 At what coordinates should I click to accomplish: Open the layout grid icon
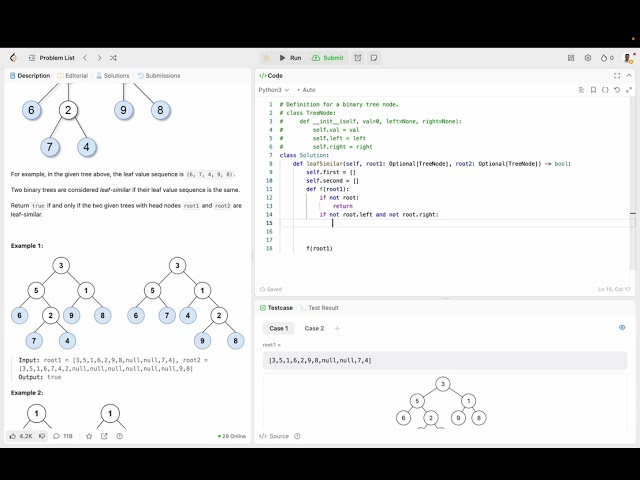tap(571, 58)
